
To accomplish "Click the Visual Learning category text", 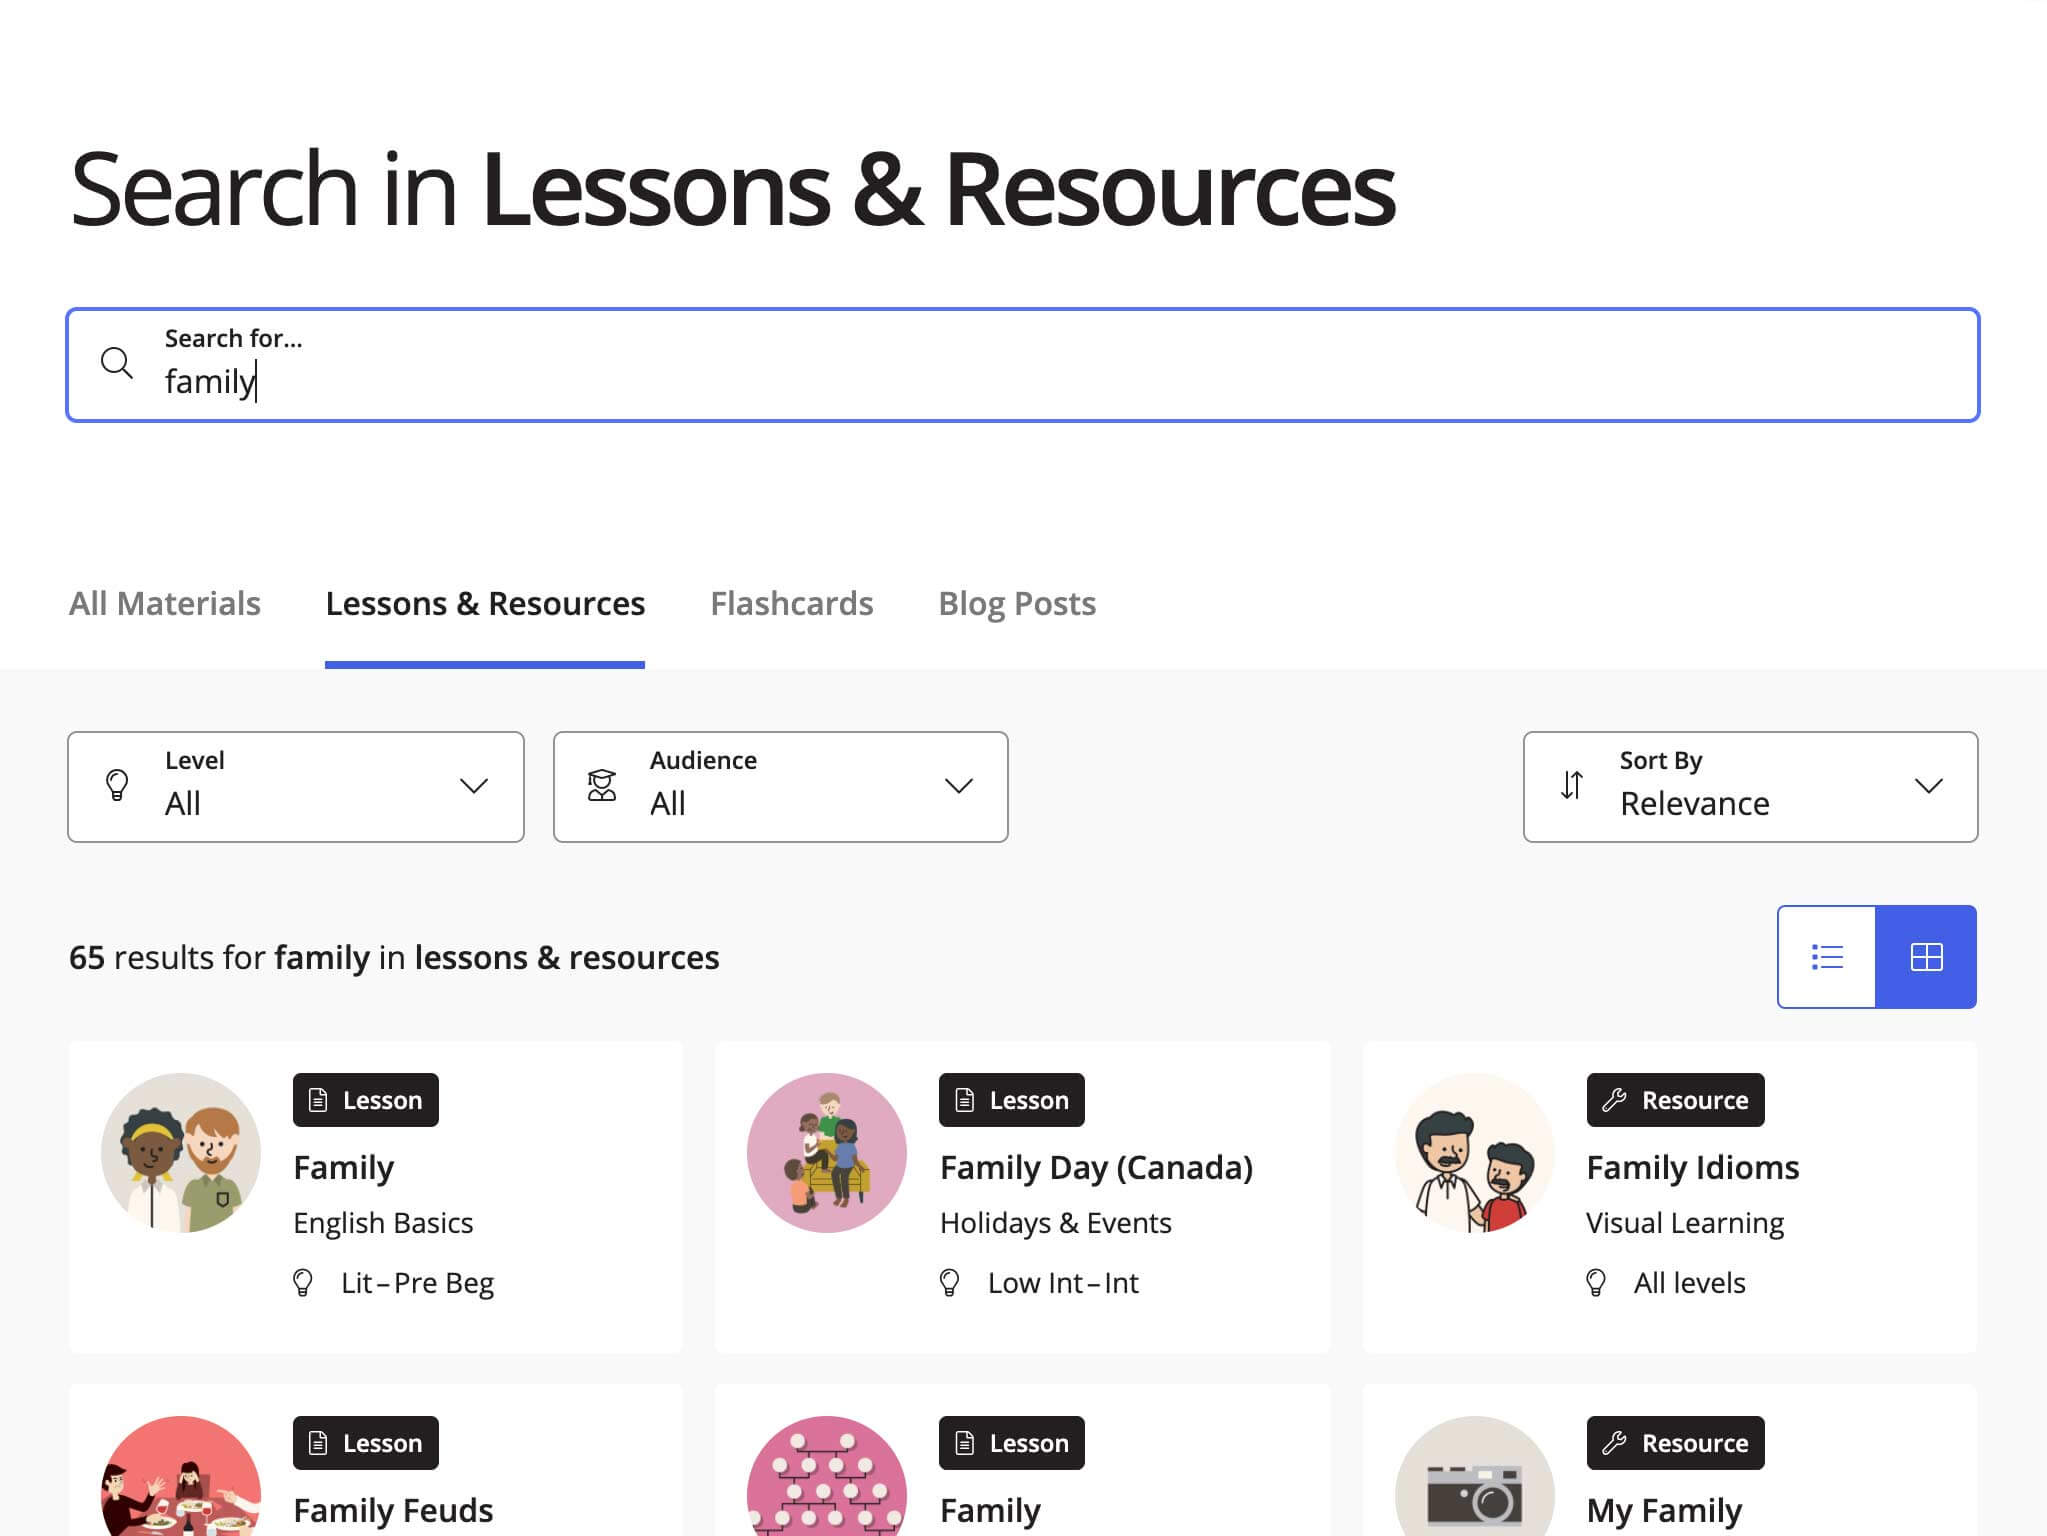I will click(x=1685, y=1223).
